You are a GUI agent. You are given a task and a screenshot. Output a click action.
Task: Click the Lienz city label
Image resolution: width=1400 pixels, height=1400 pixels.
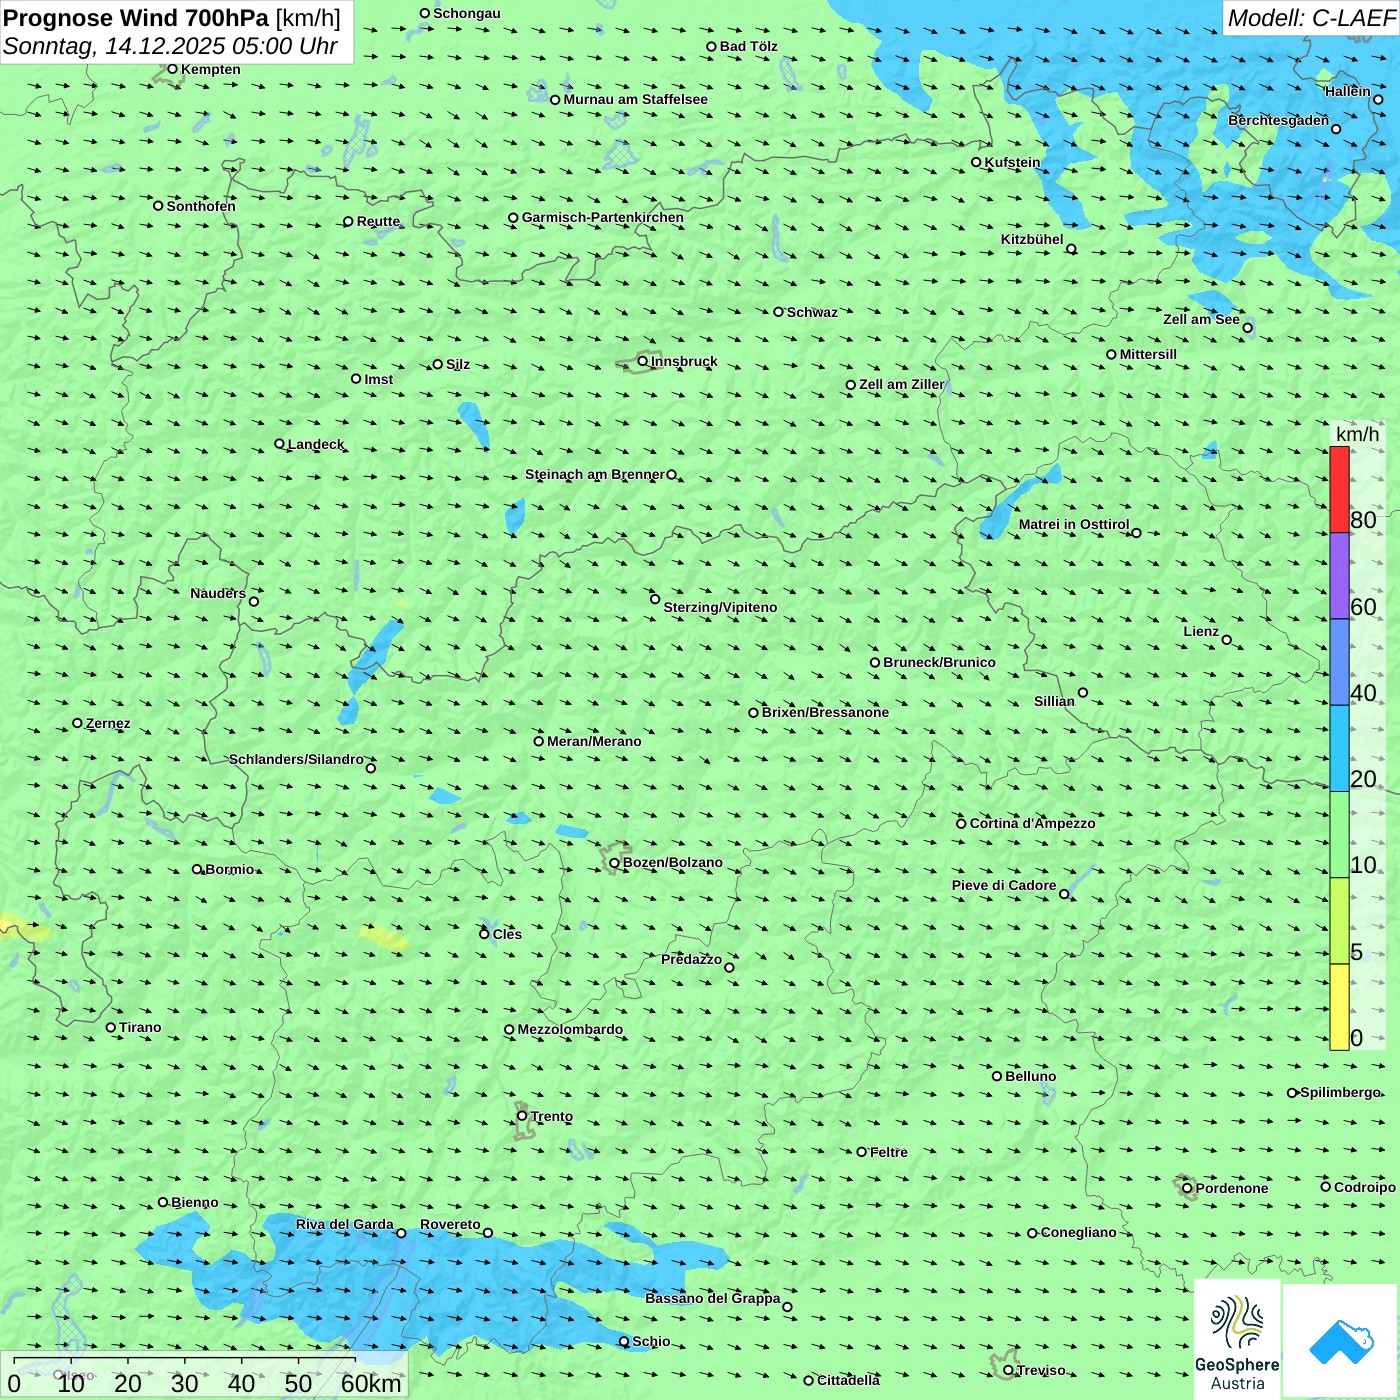(1201, 631)
